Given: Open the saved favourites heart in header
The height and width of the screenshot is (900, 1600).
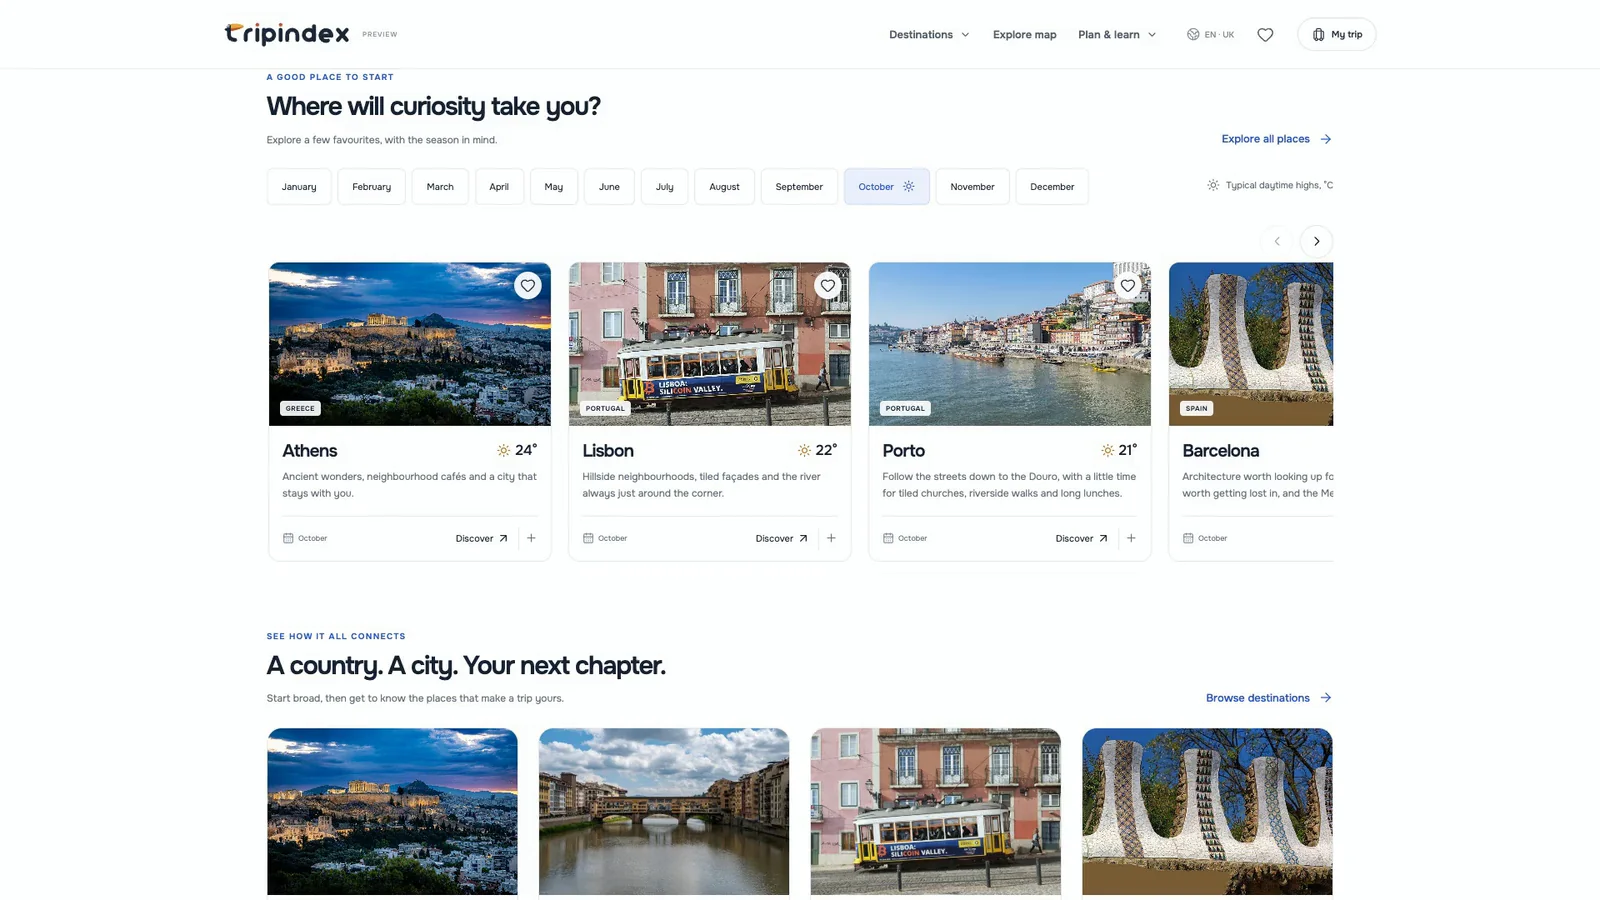Looking at the screenshot, I should (1265, 35).
